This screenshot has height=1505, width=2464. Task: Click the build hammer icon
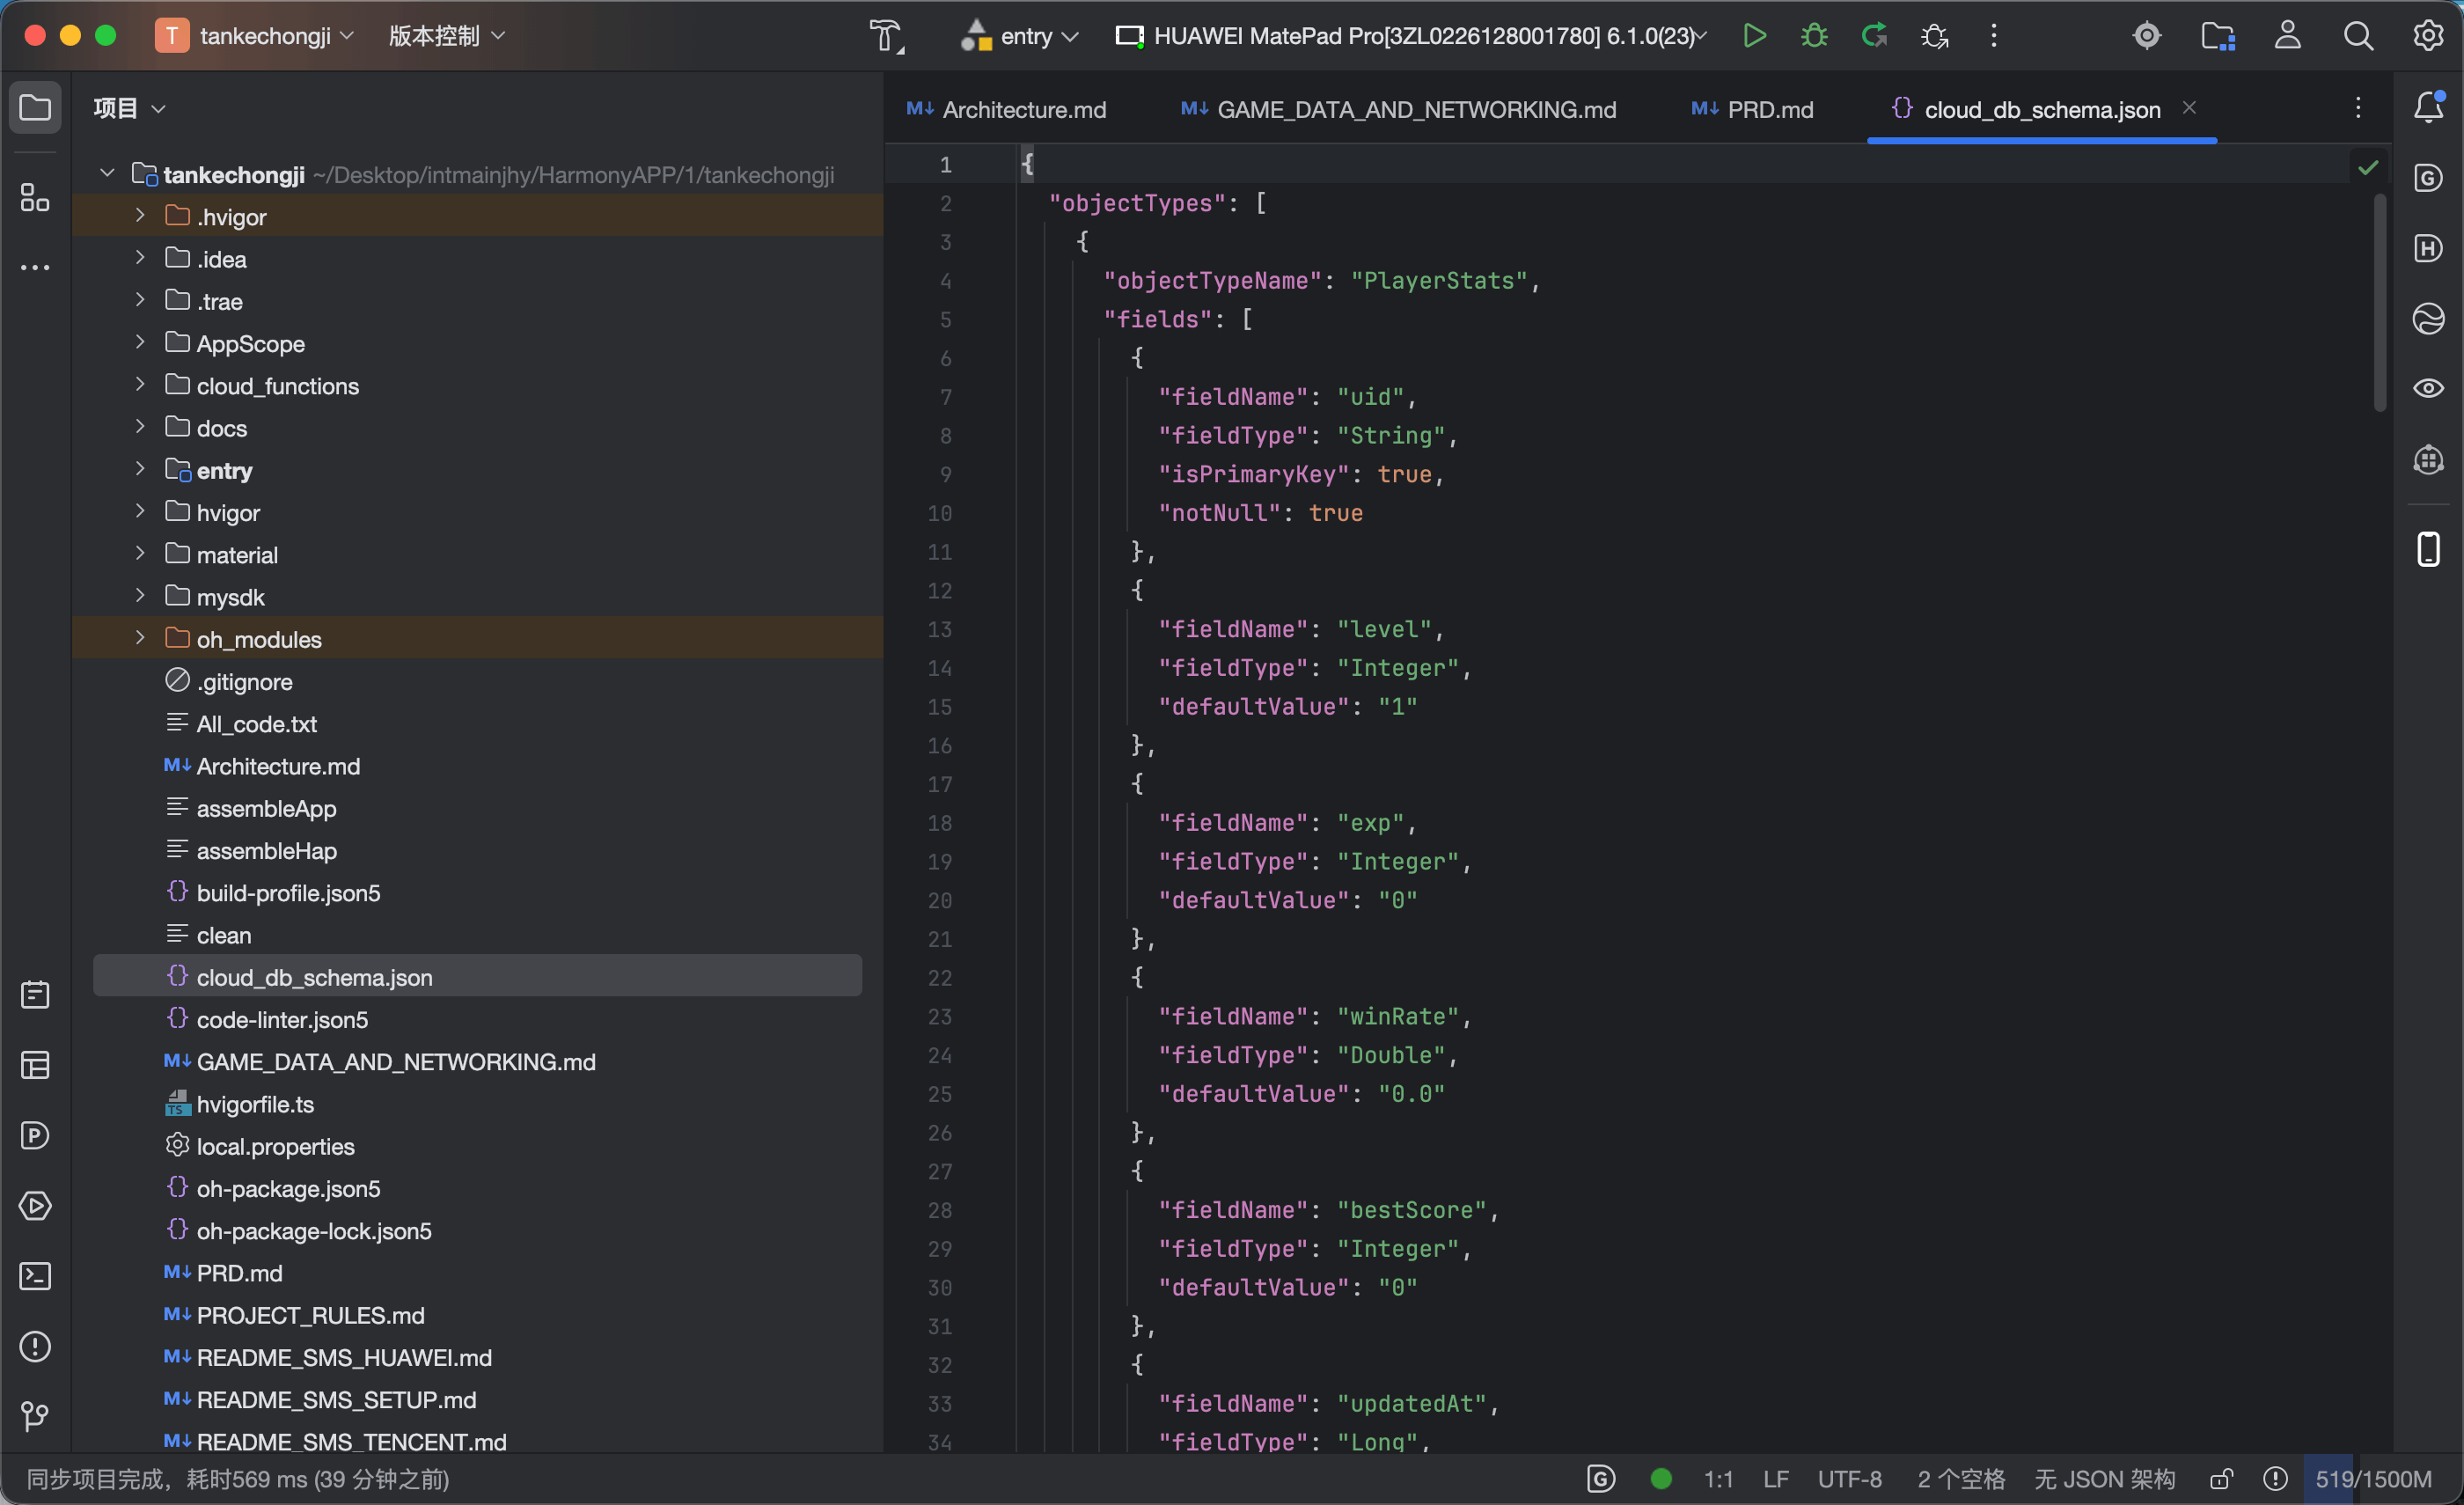pos(885,36)
